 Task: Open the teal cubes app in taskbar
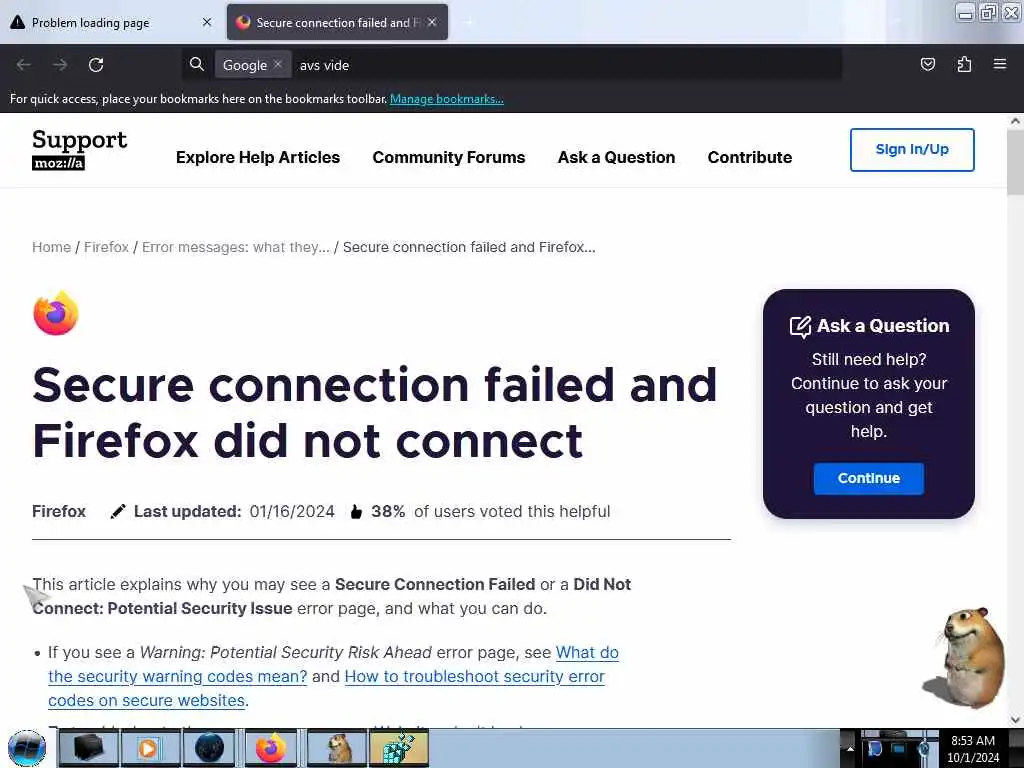[398, 748]
